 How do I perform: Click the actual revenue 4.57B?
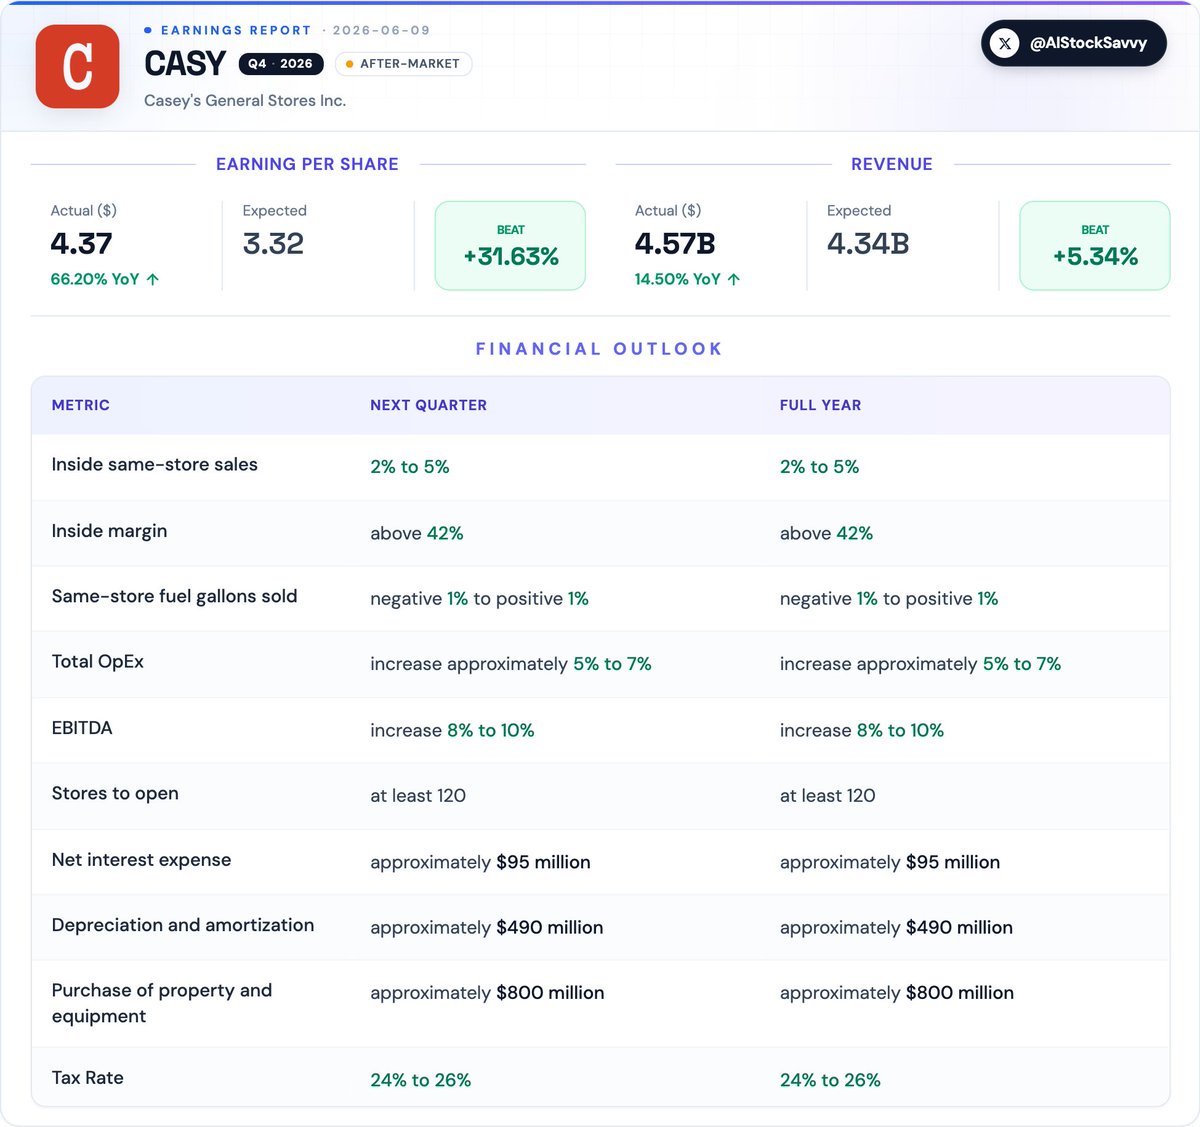(675, 243)
